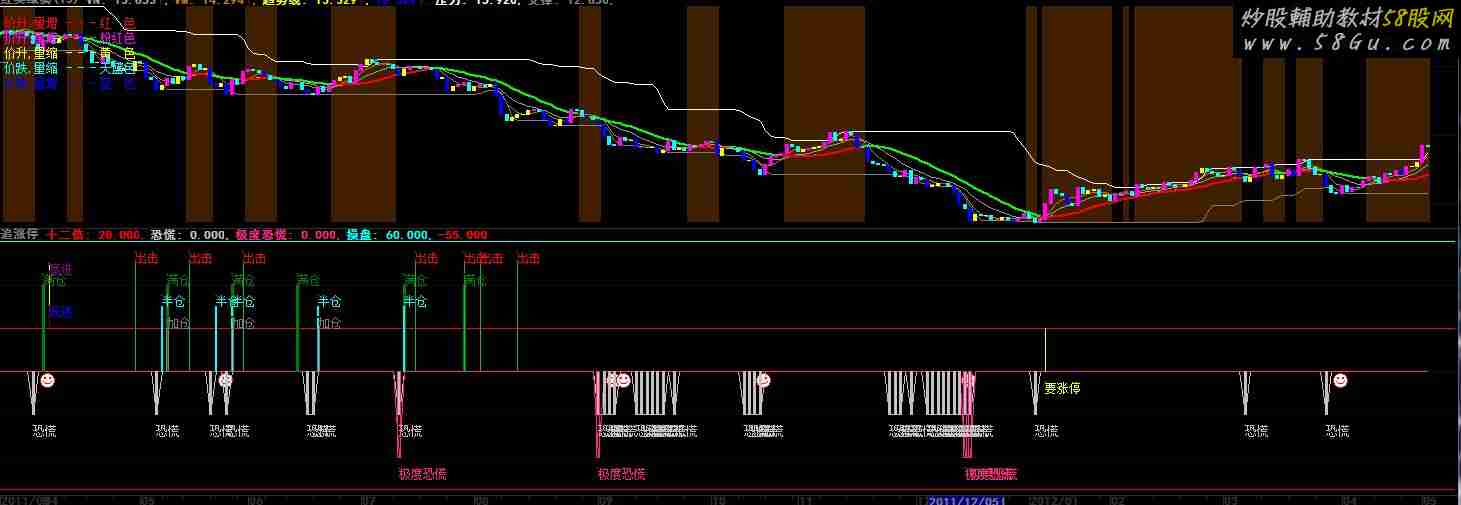
Task: Click the 恐慌 label near timeline mark 03
Action: [x=1257, y=431]
